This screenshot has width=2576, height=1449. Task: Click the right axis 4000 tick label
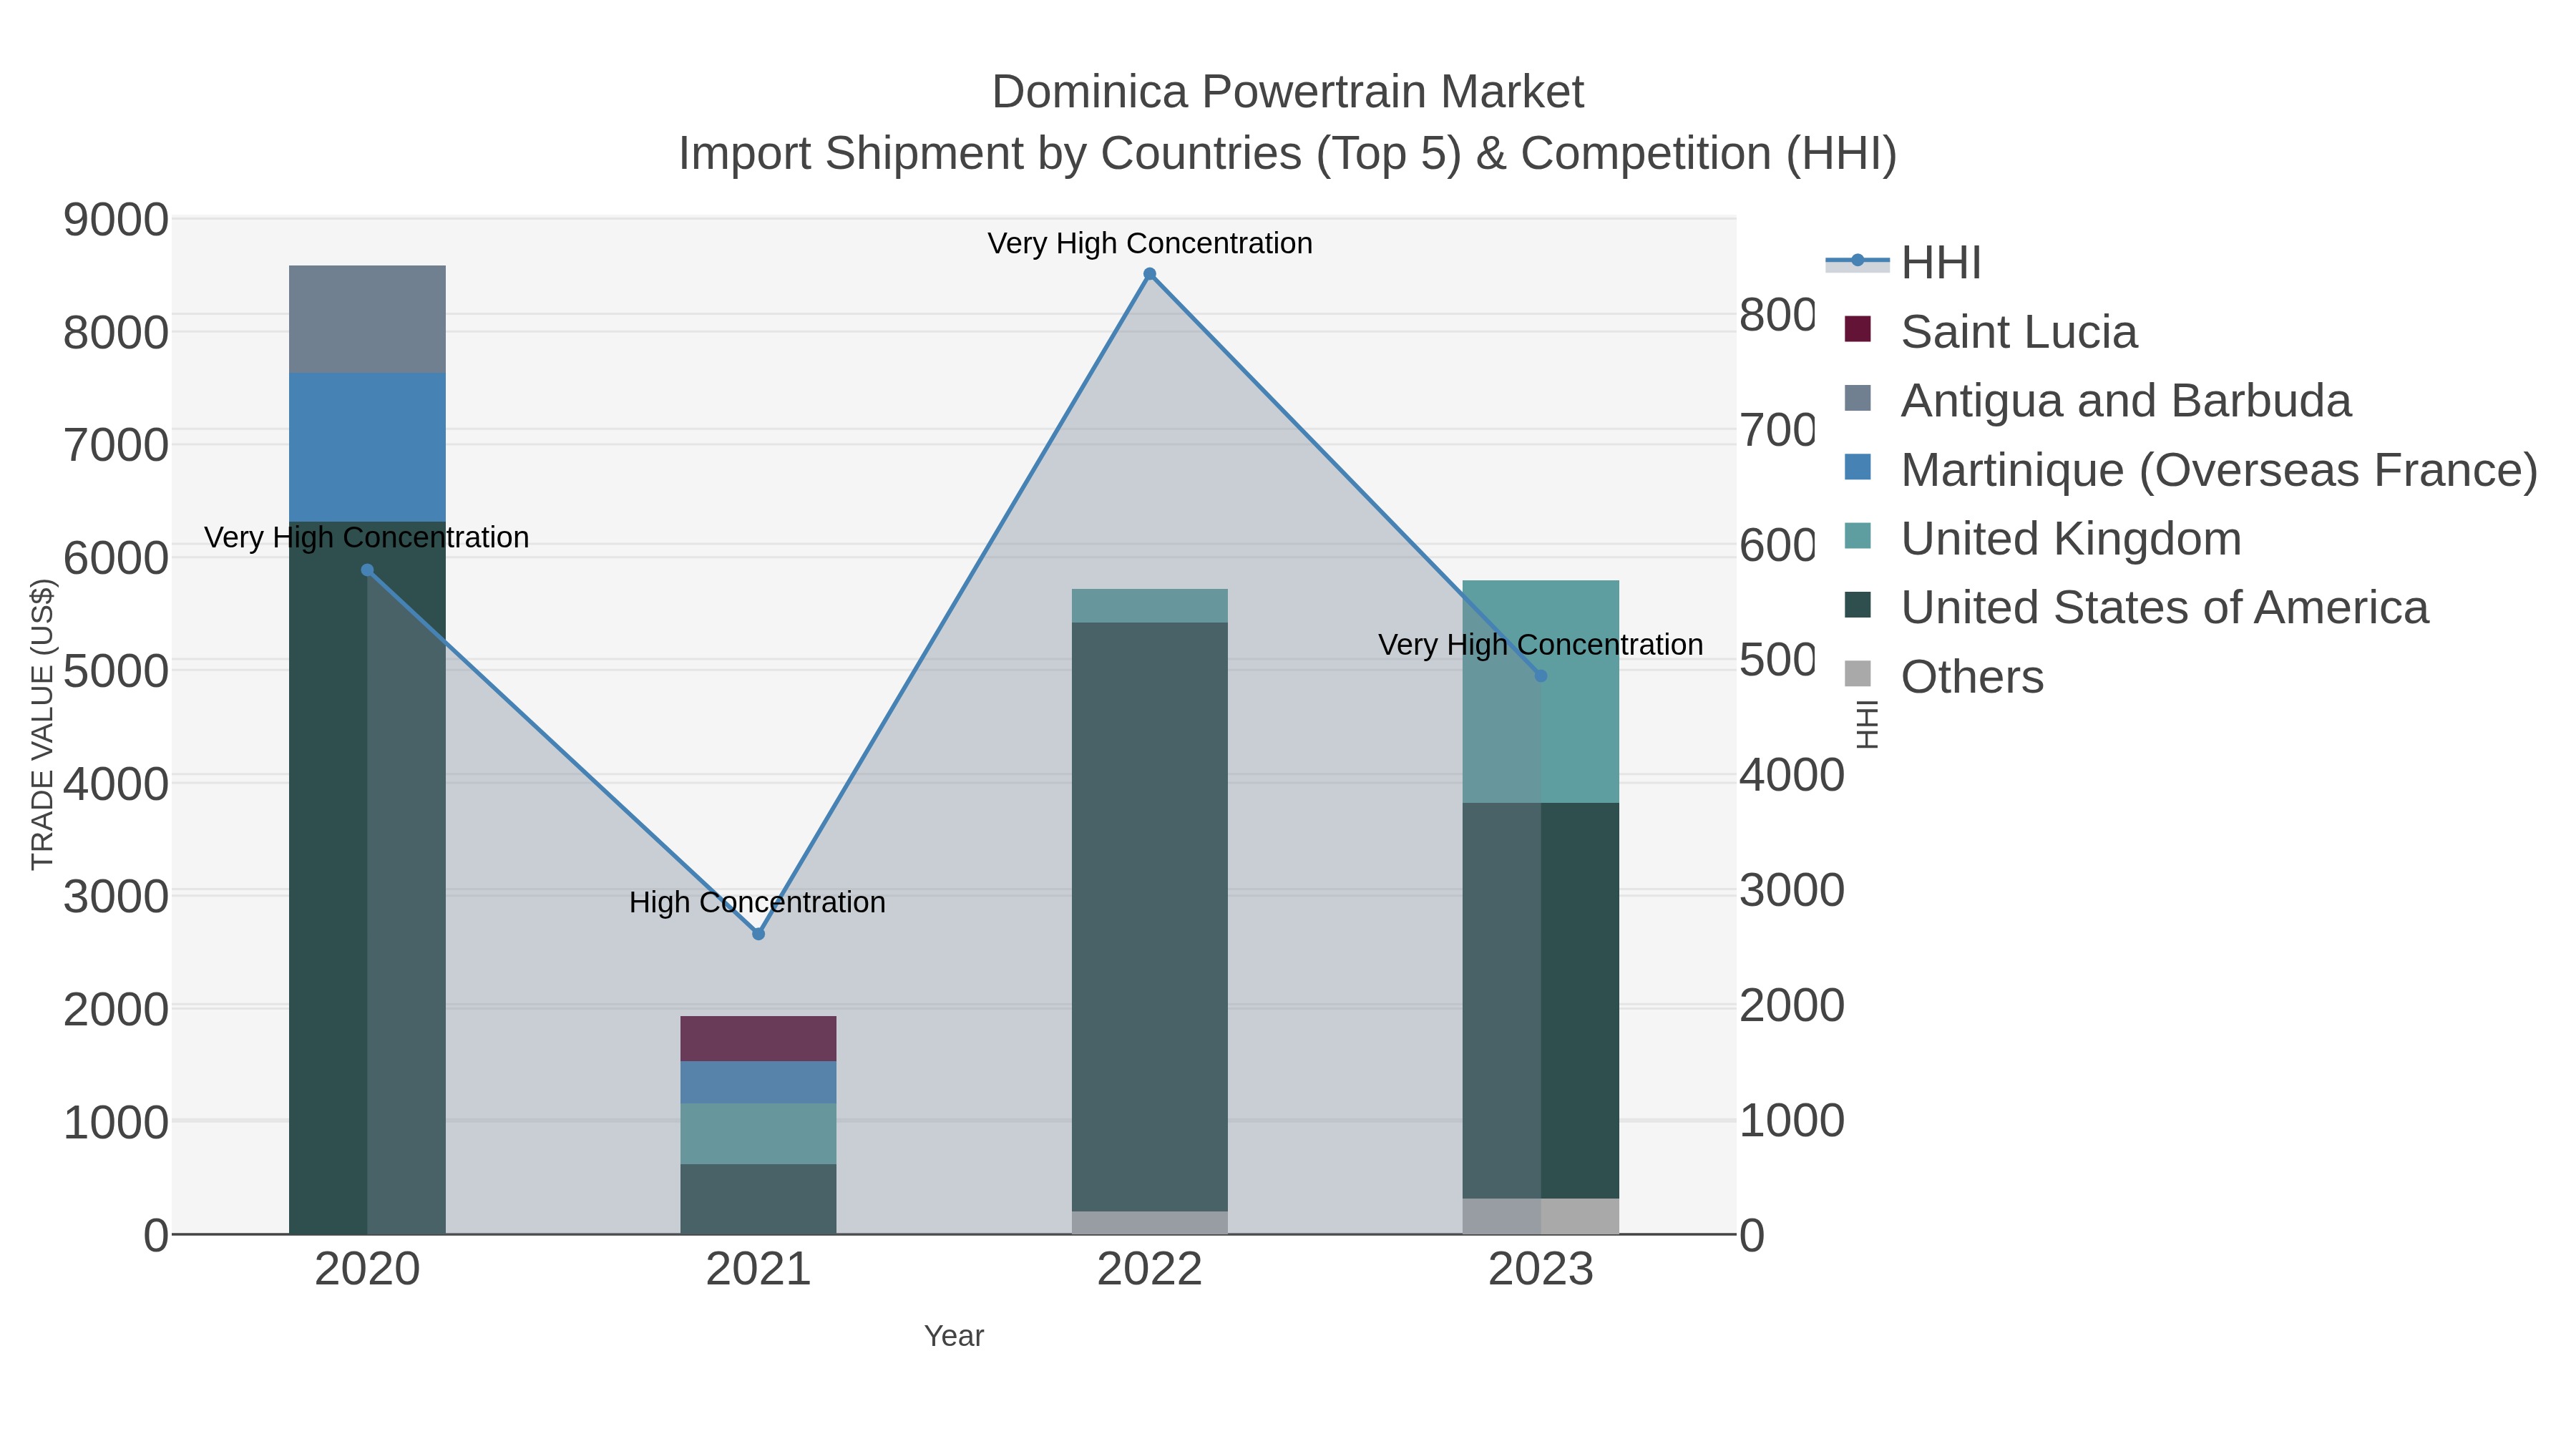pyautogui.click(x=1792, y=776)
